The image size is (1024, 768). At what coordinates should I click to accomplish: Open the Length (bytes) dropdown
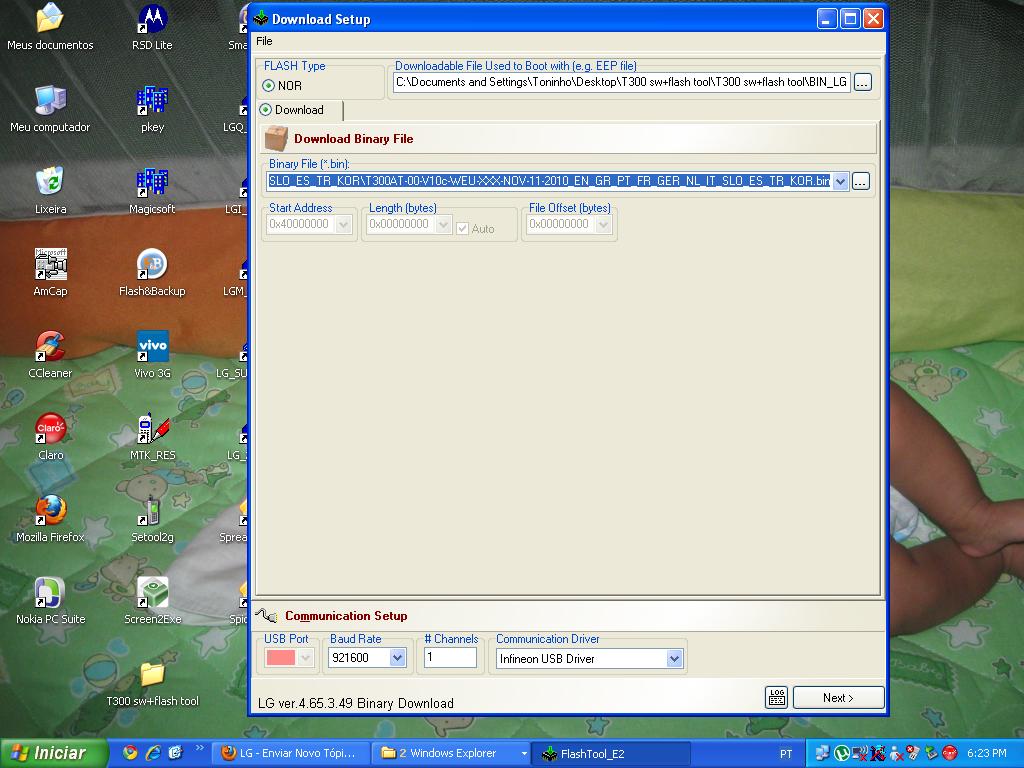(443, 225)
